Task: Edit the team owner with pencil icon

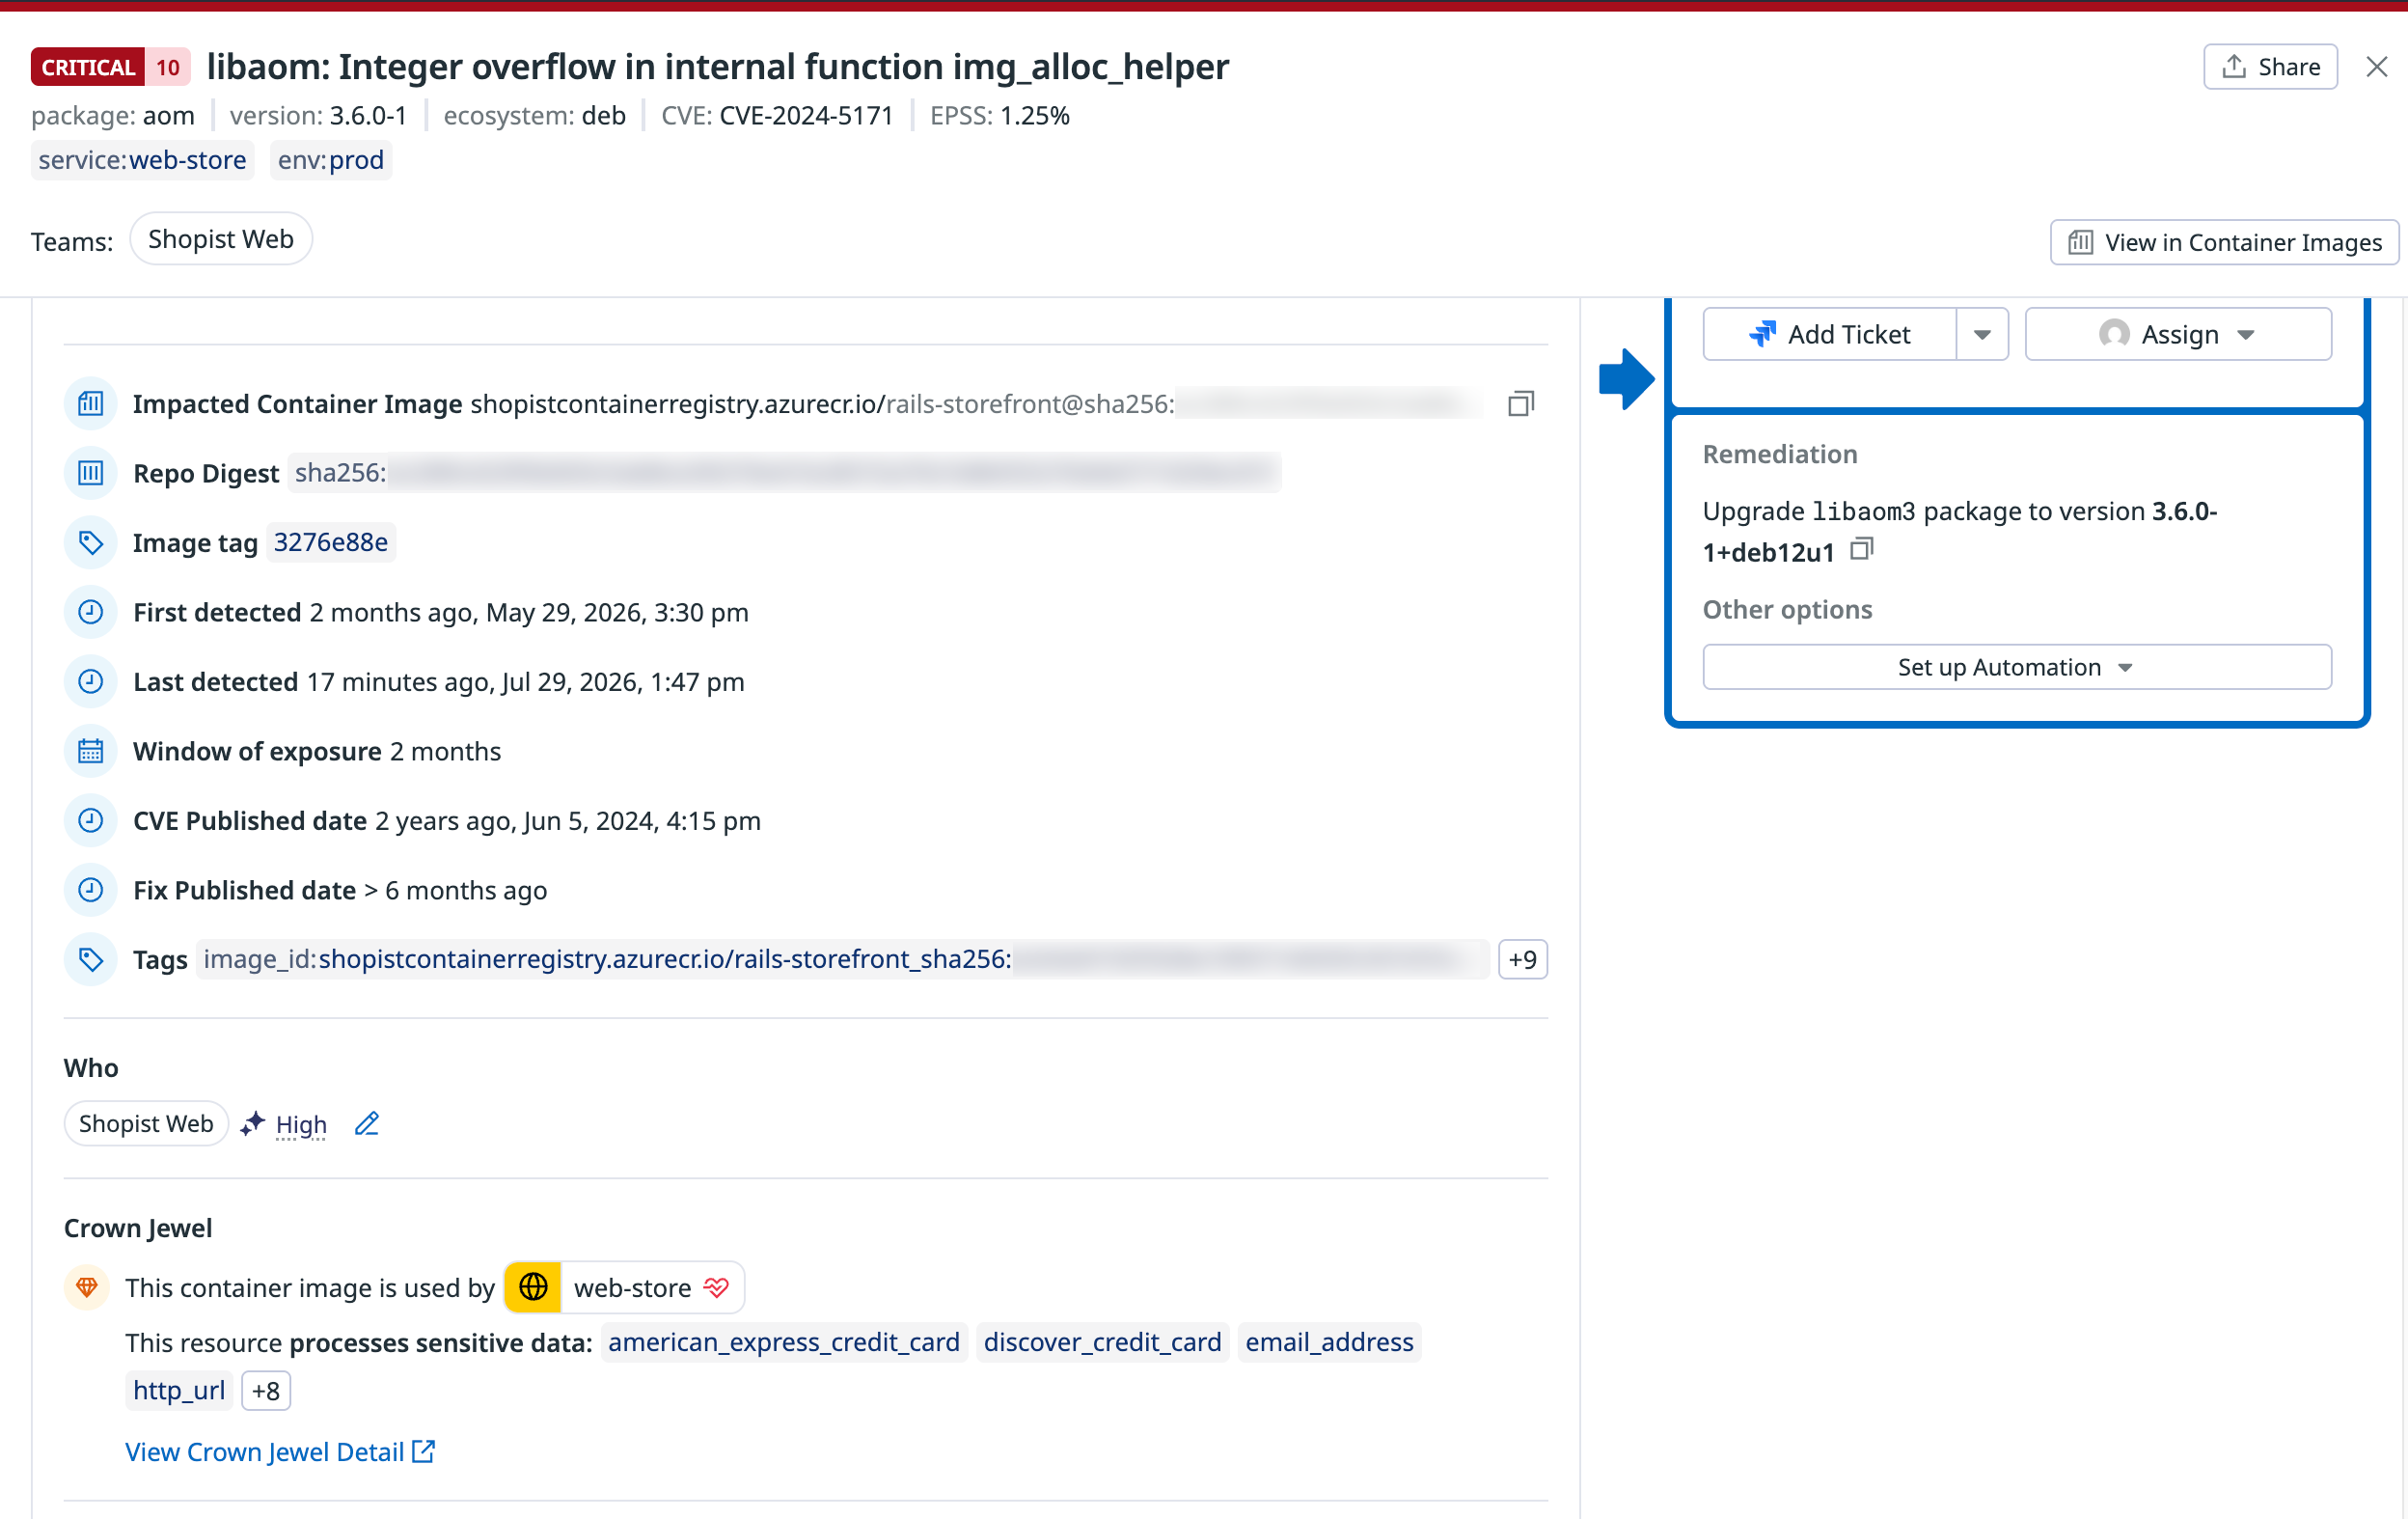Action: tap(367, 1124)
